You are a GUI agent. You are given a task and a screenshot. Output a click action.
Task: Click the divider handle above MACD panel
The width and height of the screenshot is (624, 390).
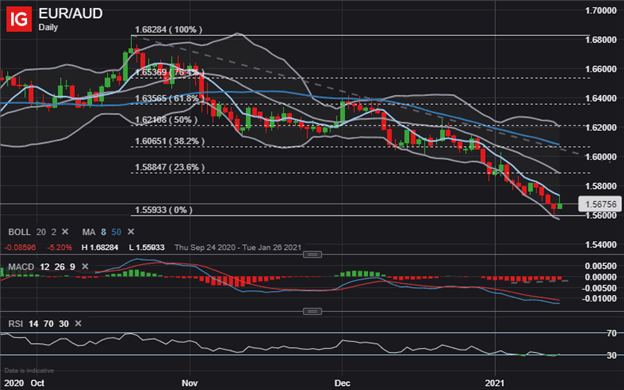coord(312,254)
